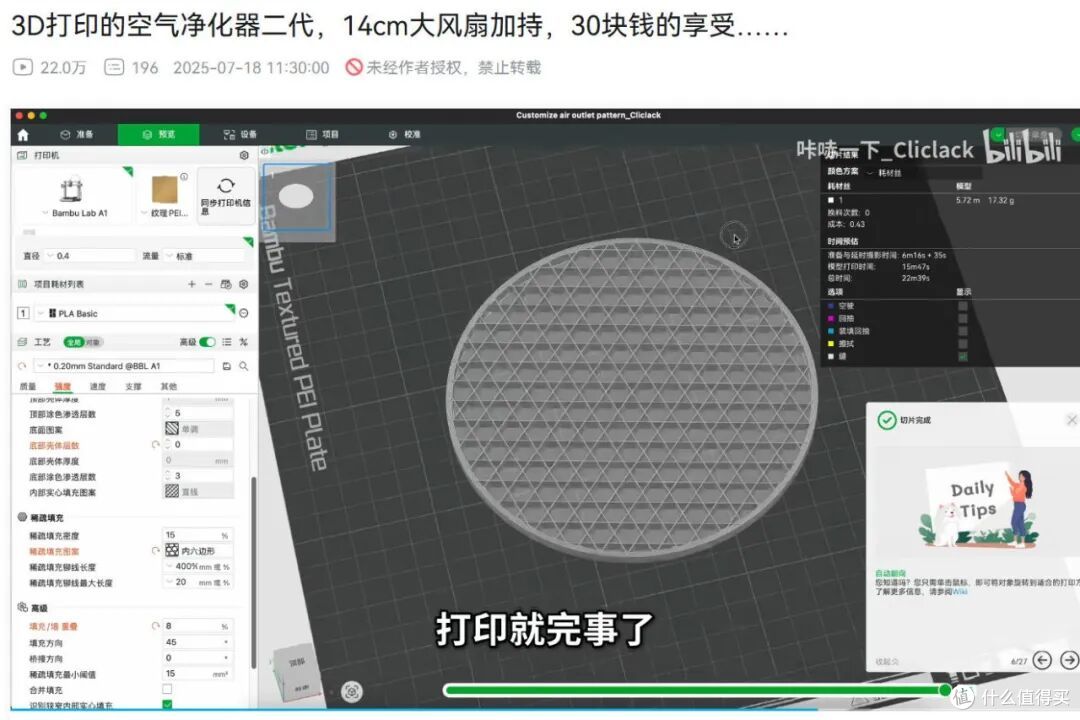Switch to the 设备 tab
The height and width of the screenshot is (720, 1080).
240,134
